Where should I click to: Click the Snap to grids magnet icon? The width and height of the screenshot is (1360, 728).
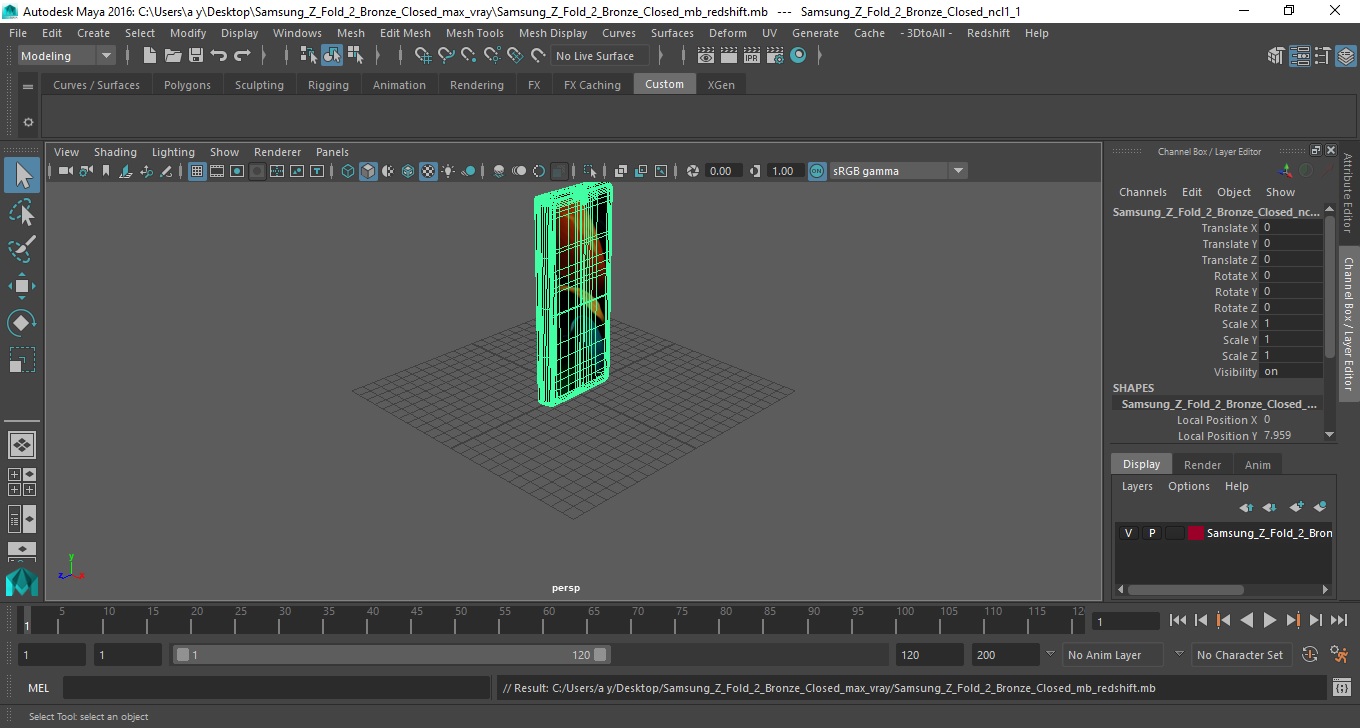click(x=424, y=56)
